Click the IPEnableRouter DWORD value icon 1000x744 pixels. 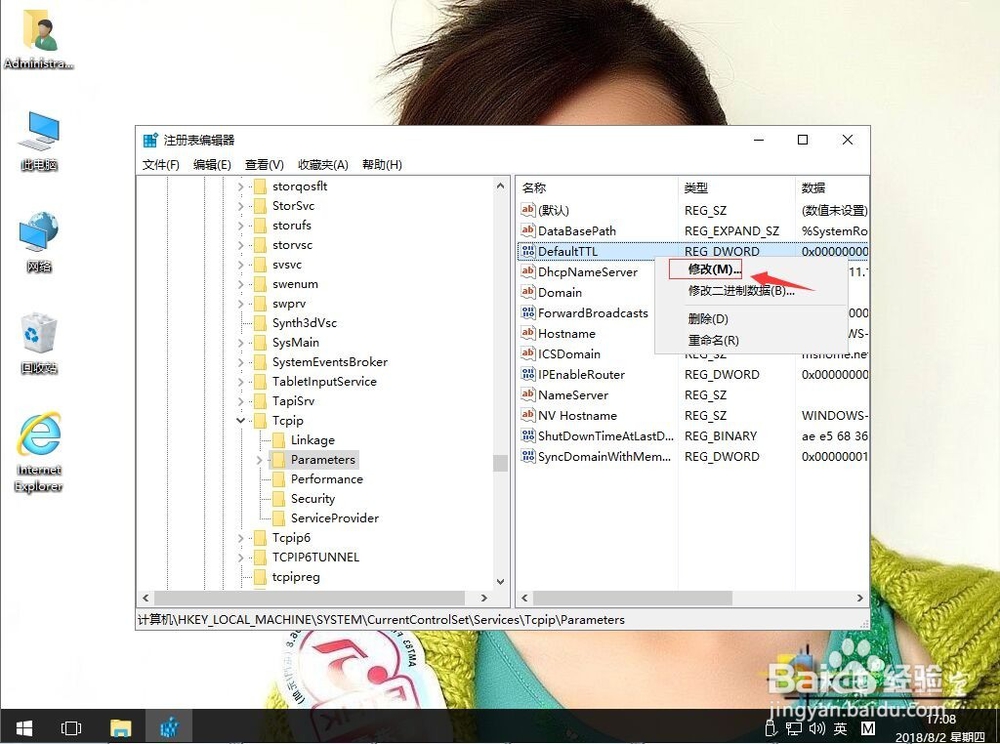527,374
